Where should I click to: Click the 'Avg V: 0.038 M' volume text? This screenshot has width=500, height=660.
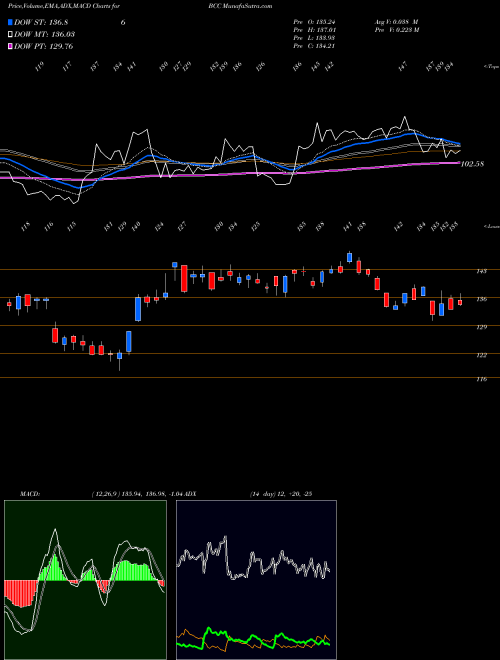point(396,22)
